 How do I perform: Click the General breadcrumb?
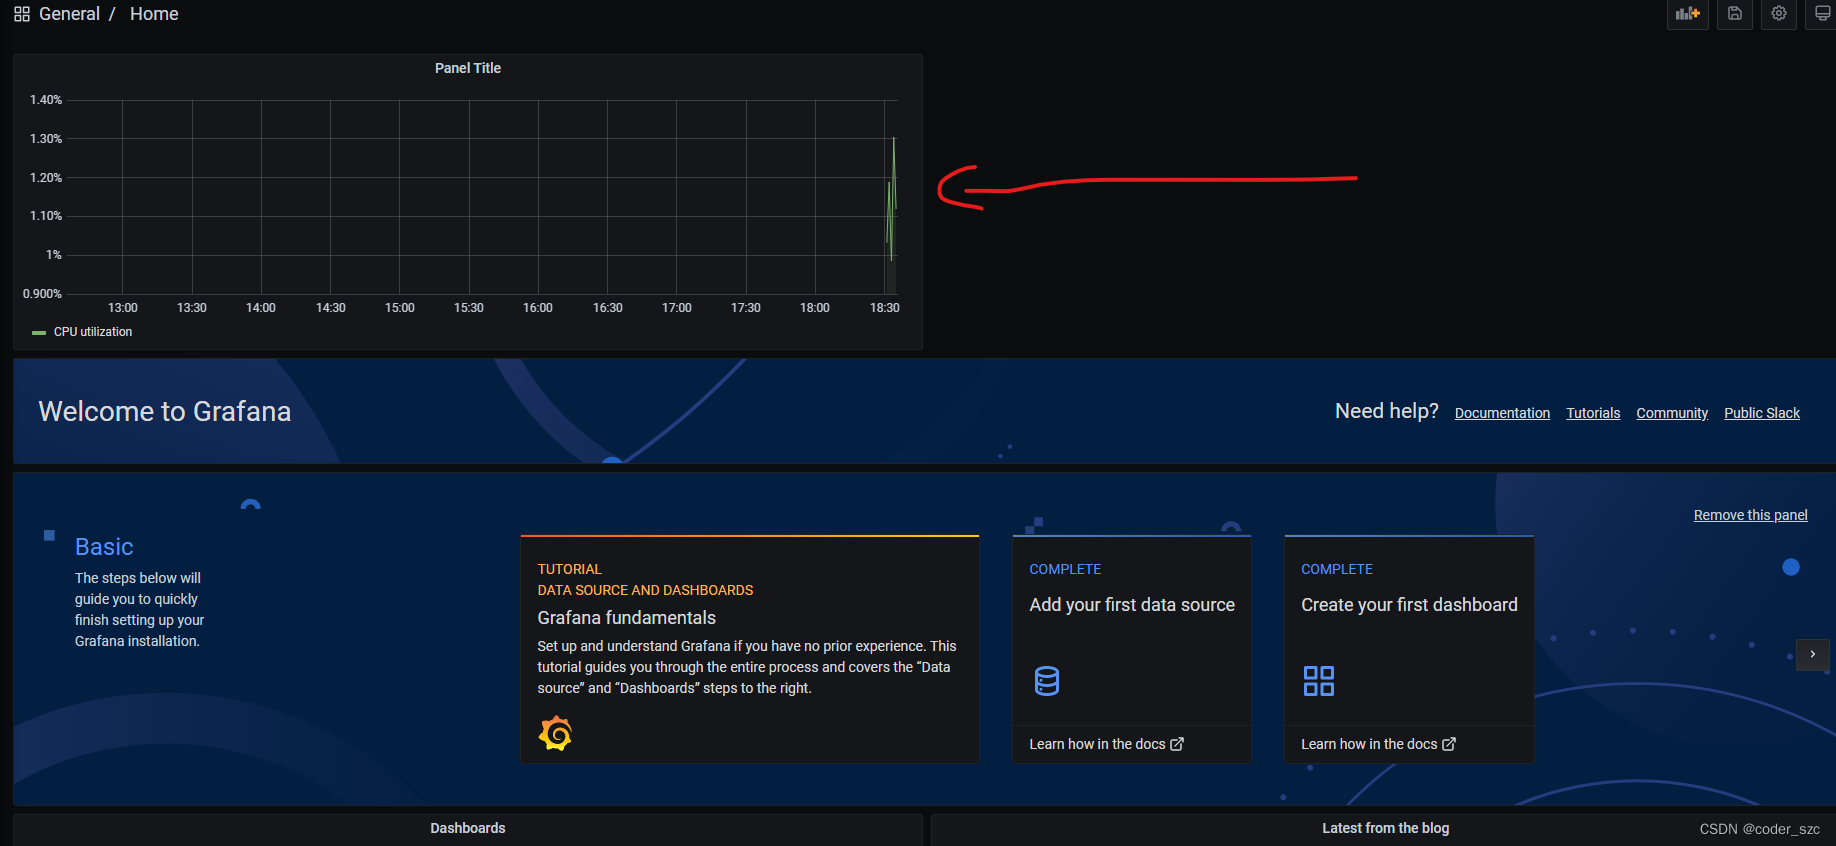click(x=69, y=14)
